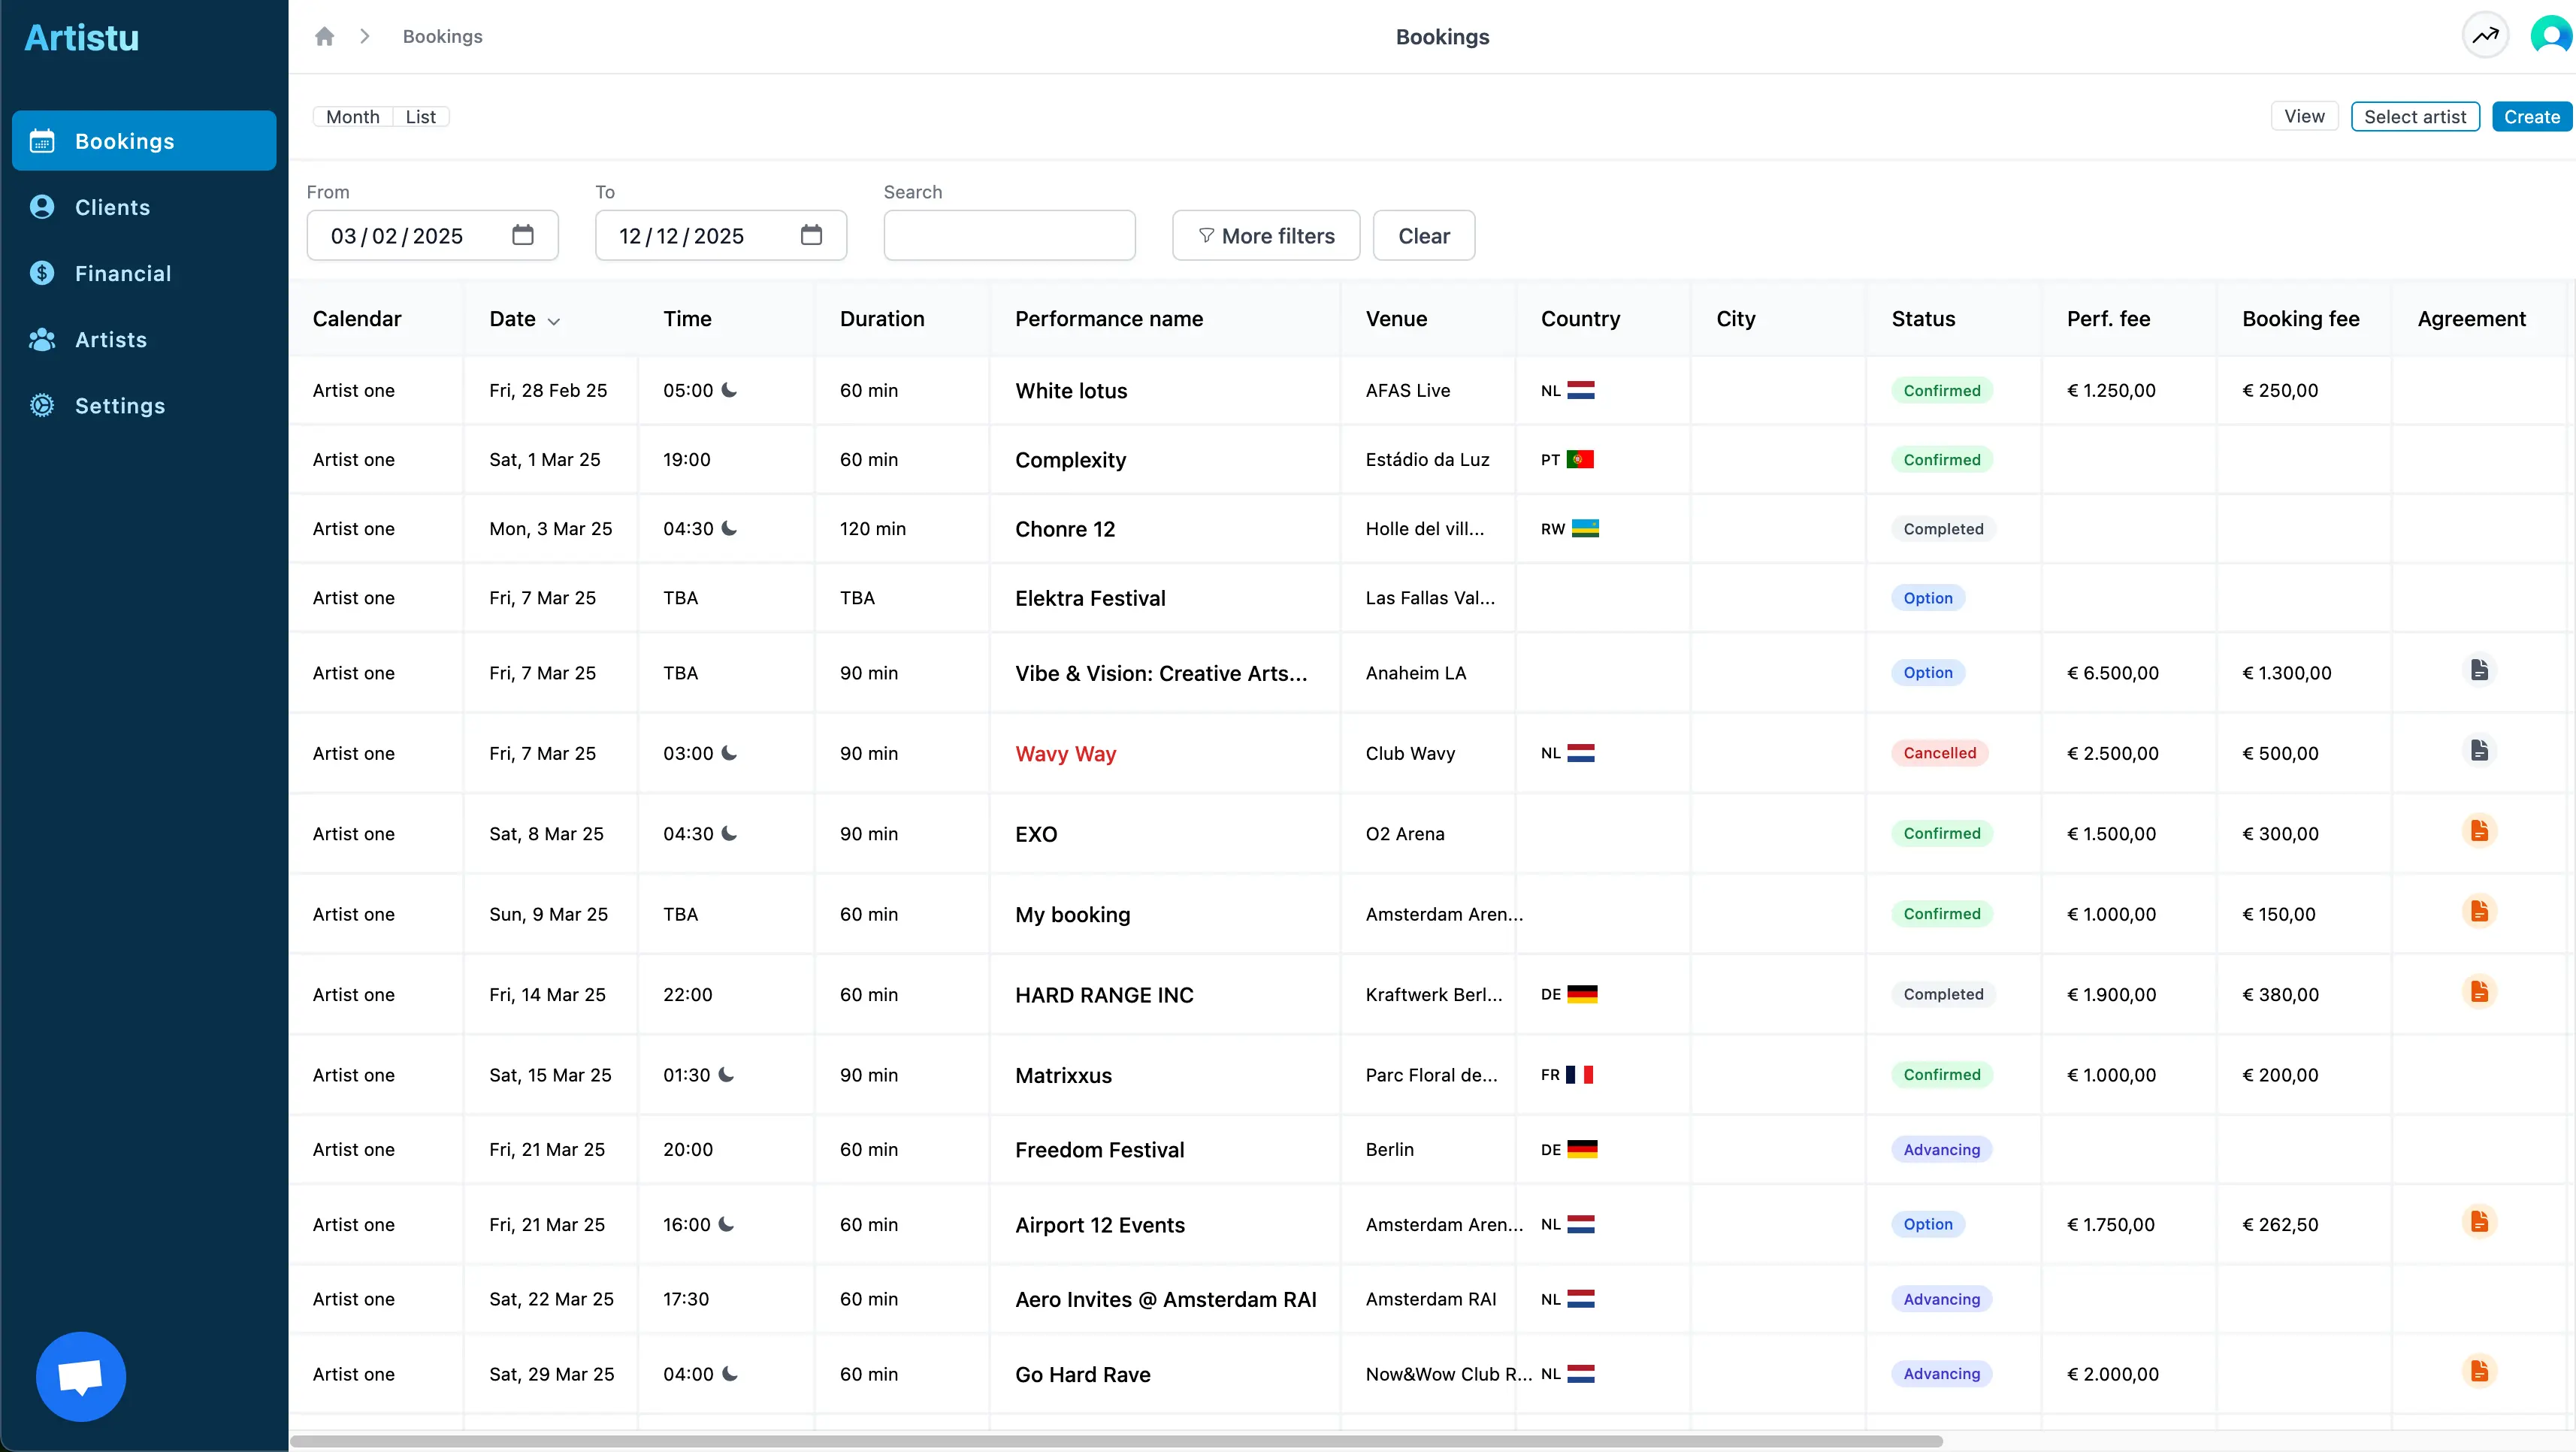The image size is (2576, 1452).
Task: Open the agreement document for EXO booking
Action: click(x=2480, y=830)
